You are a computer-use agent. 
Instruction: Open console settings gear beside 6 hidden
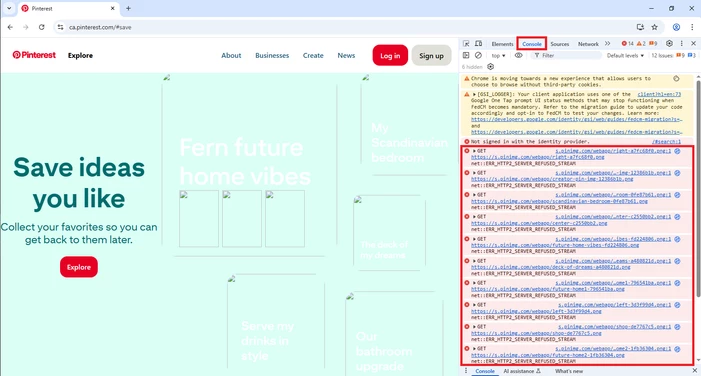(490, 67)
